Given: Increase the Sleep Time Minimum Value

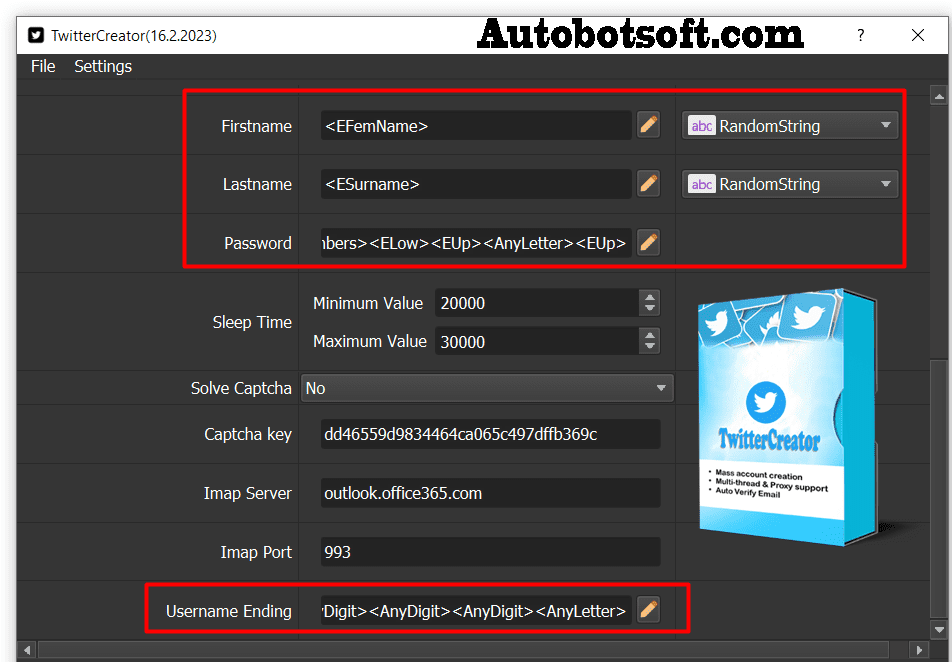Looking at the screenshot, I should (650, 297).
